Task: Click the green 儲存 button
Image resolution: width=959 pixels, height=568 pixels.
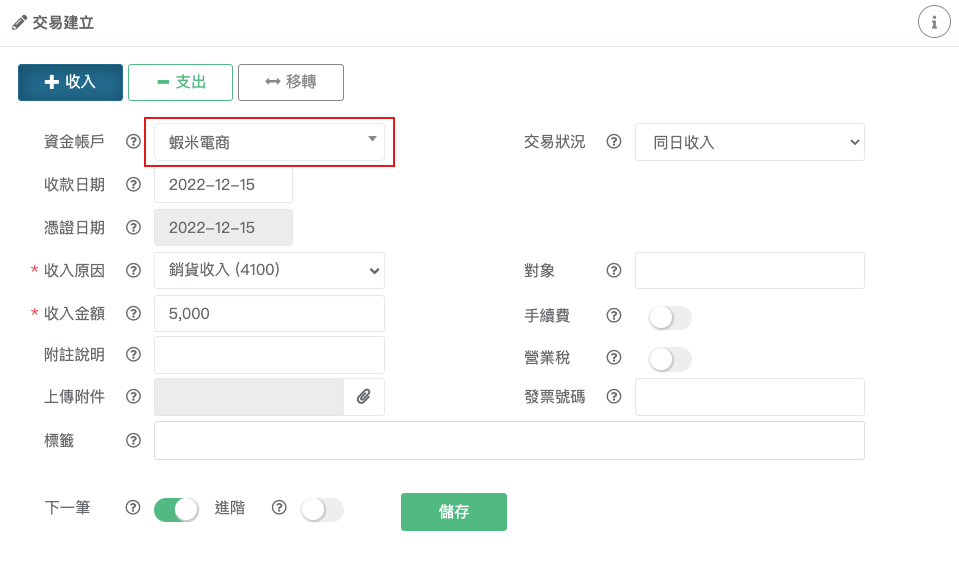Action: tap(454, 512)
